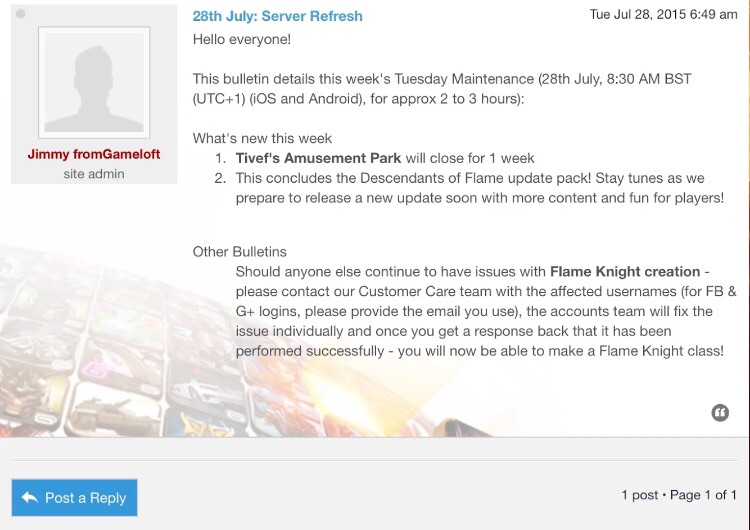Click the 'What's new this week' heading
This screenshot has width=750, height=530.
click(262, 138)
